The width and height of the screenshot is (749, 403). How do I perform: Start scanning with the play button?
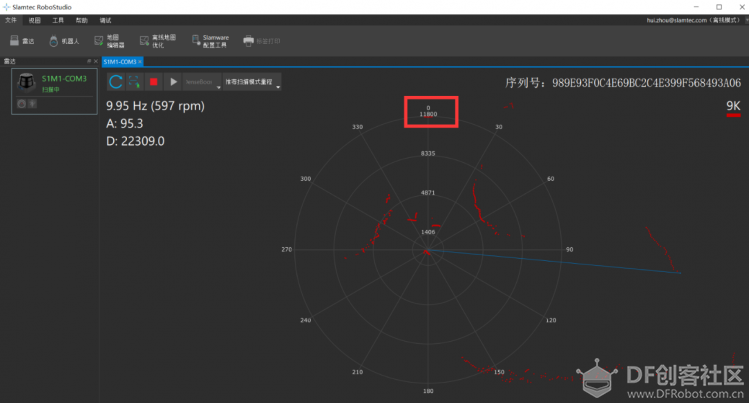click(173, 82)
